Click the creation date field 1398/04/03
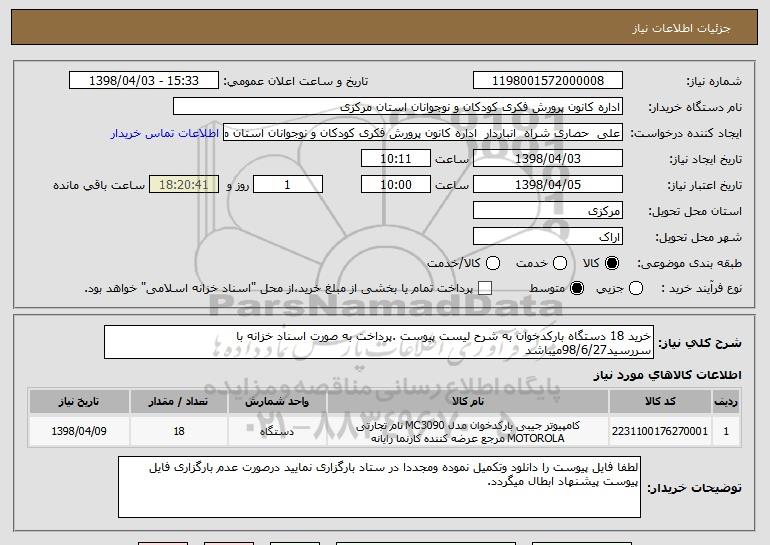Image resolution: width=770 pixels, height=545 pixels. [548, 159]
